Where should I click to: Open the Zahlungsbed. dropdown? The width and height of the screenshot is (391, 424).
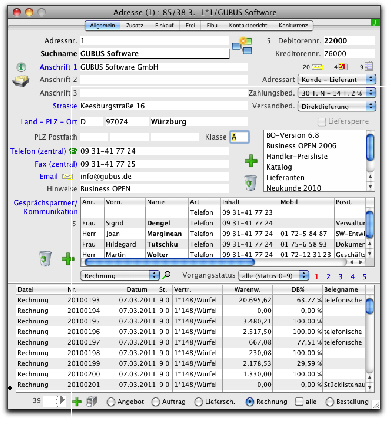pyautogui.click(x=337, y=93)
